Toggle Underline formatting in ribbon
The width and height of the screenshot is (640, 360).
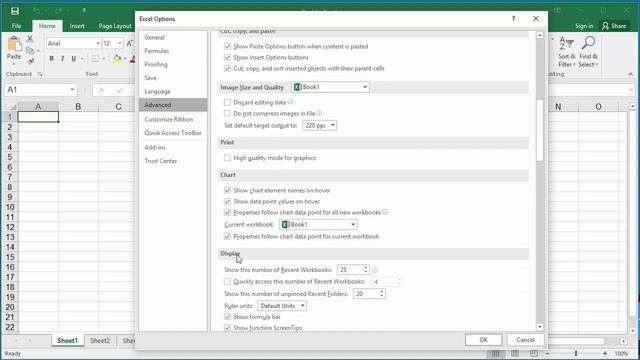pyautogui.click(x=73, y=59)
